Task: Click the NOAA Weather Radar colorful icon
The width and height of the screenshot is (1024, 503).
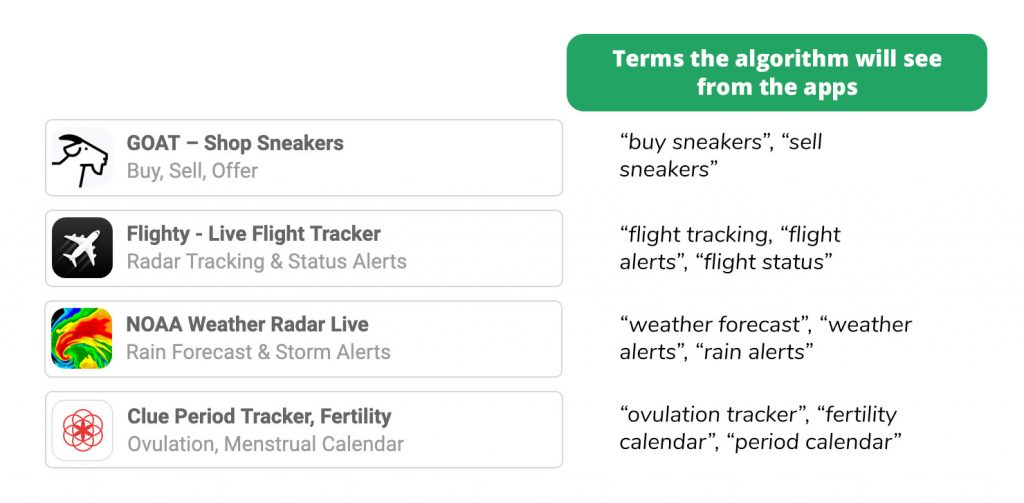Action: click(x=82, y=338)
